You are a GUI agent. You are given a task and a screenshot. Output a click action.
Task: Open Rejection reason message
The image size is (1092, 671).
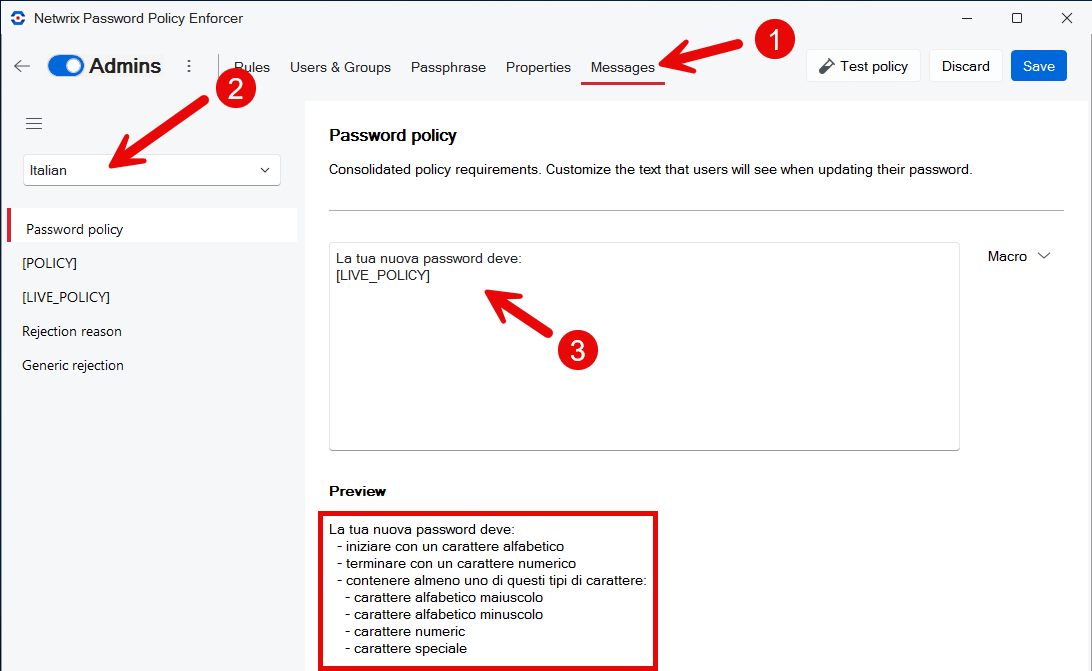(72, 331)
